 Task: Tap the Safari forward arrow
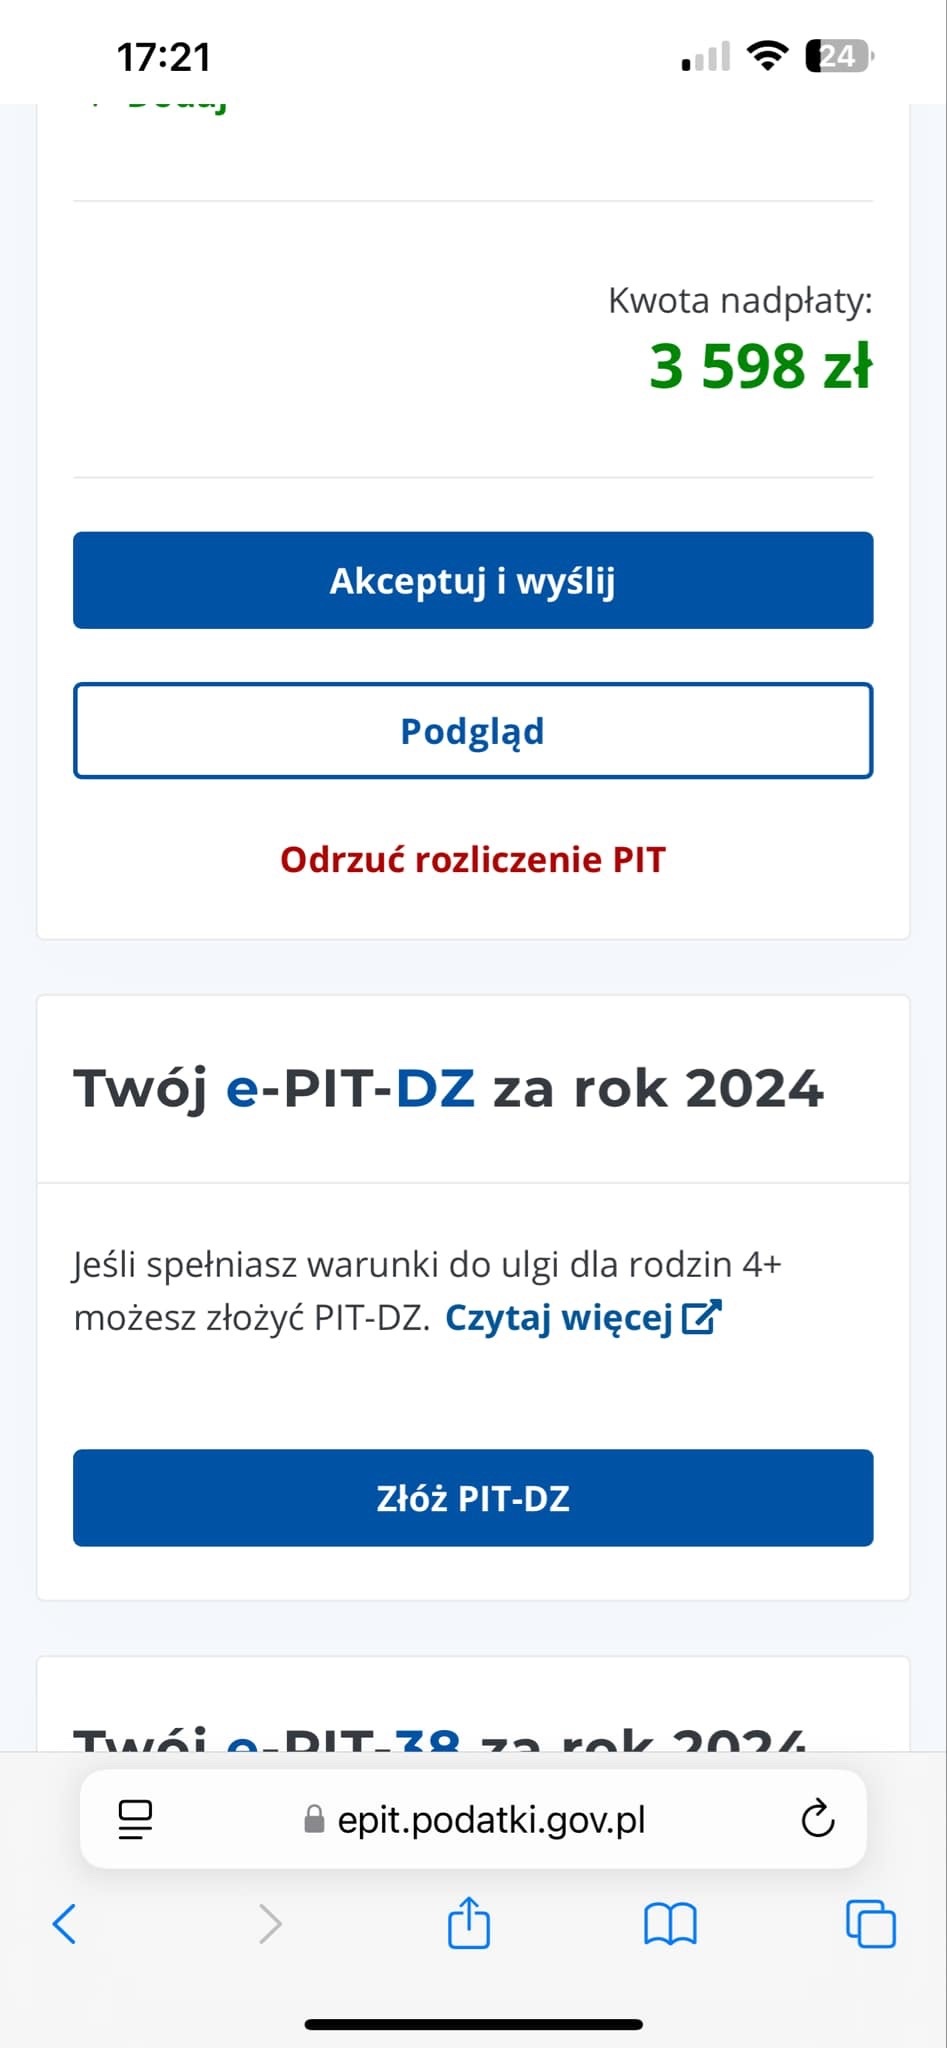270,1923
